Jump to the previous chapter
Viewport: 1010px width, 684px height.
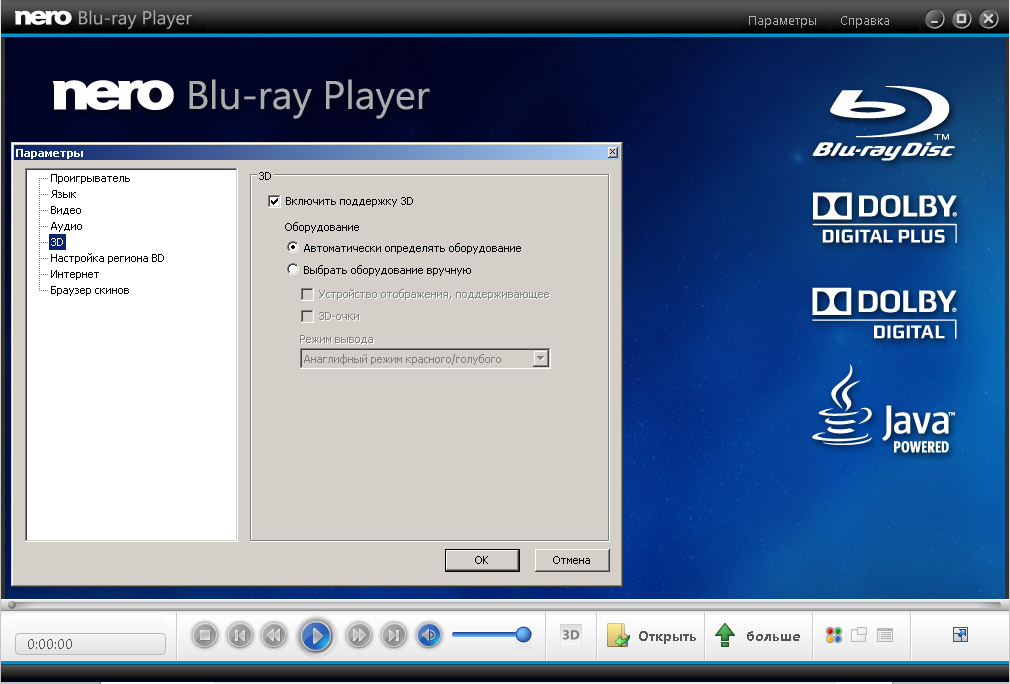coord(240,636)
